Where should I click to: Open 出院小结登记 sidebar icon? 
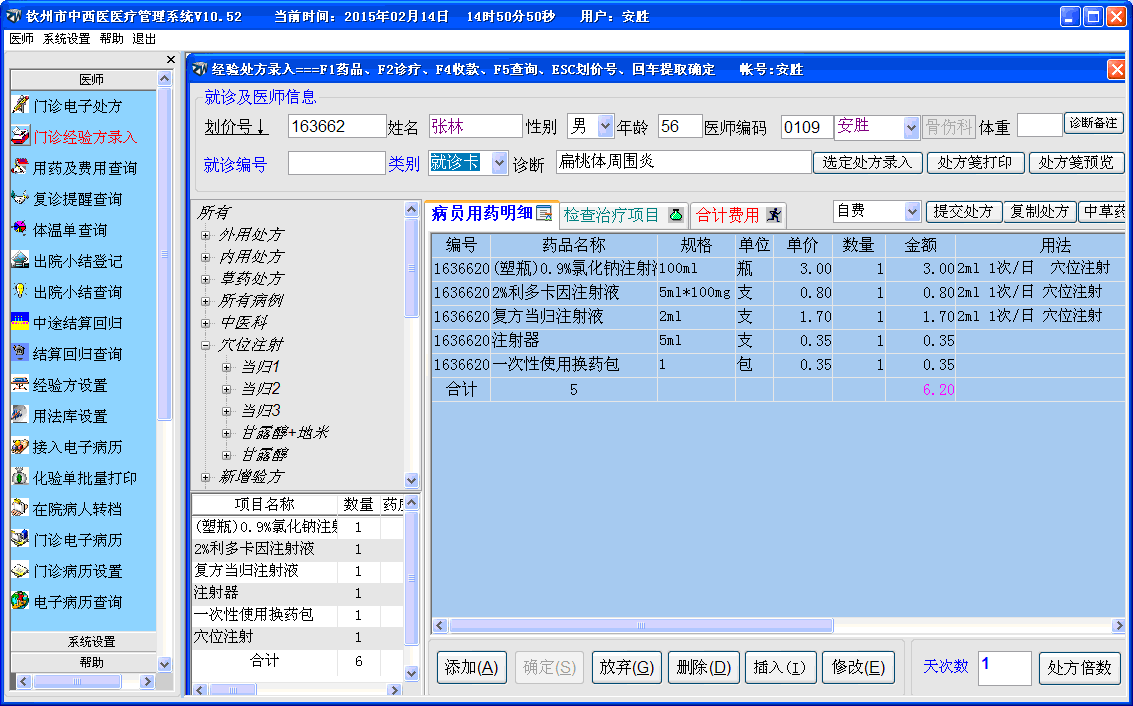pyautogui.click(x=20, y=260)
